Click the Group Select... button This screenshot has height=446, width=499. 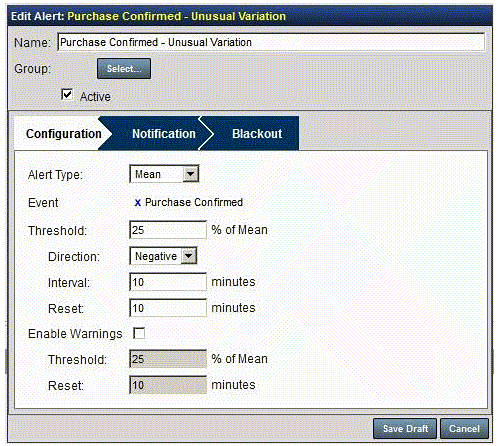[124, 69]
